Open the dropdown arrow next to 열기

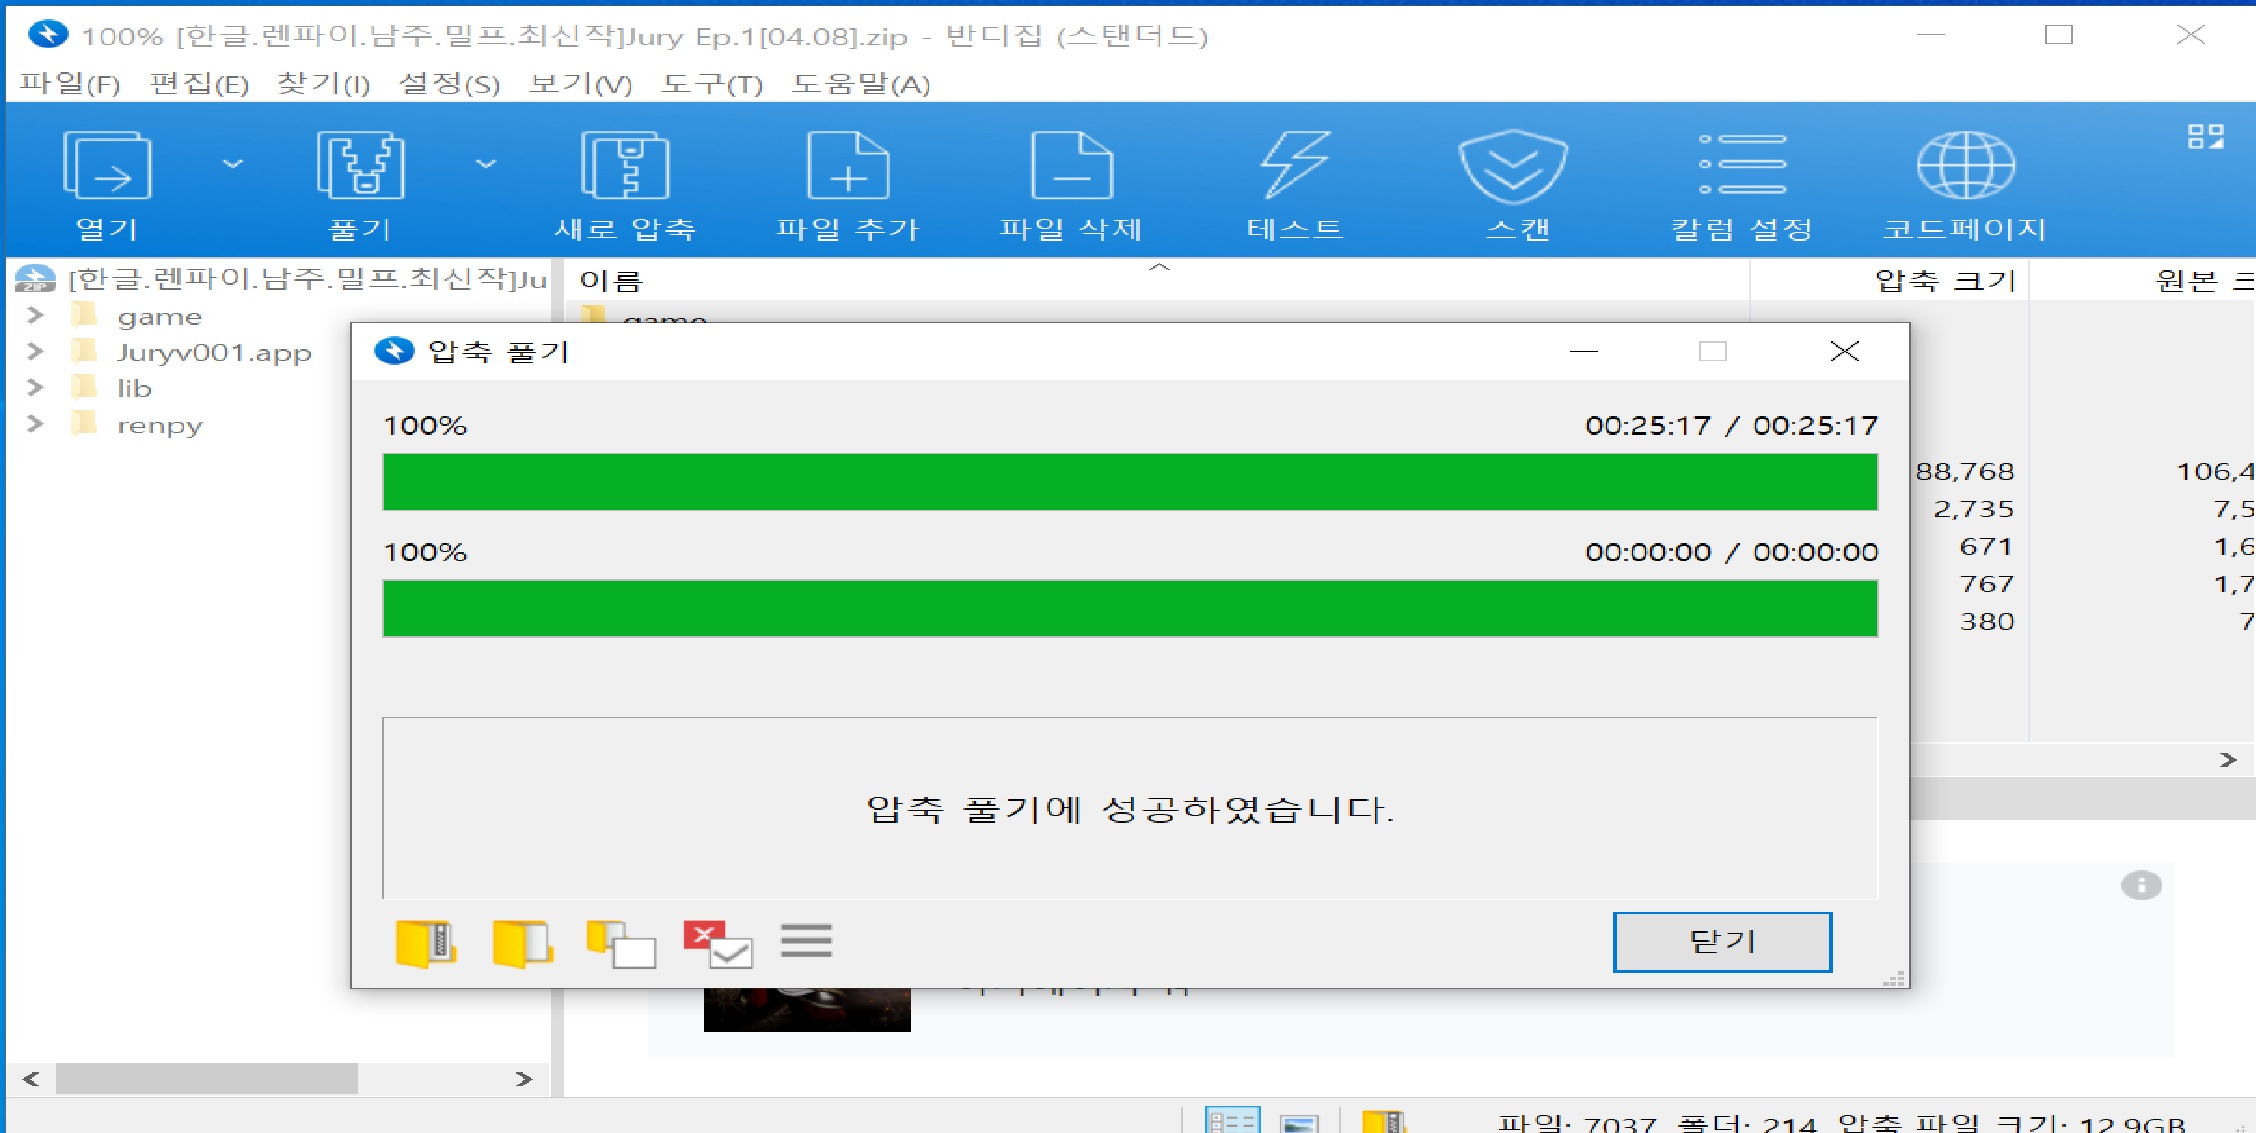pyautogui.click(x=232, y=164)
